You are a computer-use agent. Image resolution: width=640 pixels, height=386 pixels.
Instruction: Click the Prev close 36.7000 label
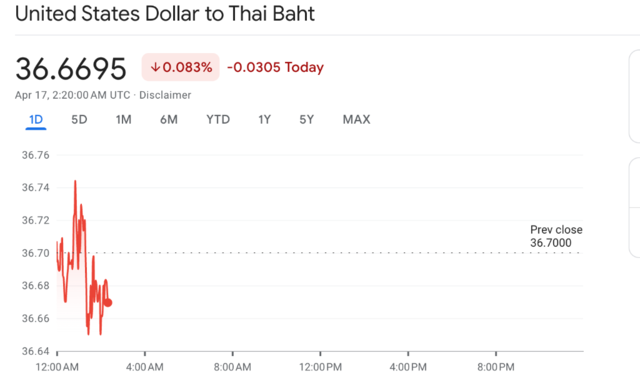click(x=556, y=236)
